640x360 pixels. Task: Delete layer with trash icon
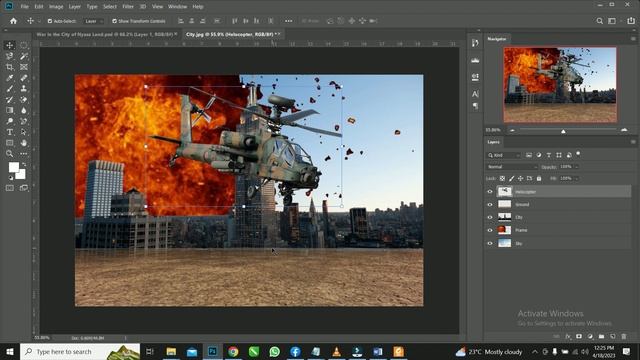624,337
